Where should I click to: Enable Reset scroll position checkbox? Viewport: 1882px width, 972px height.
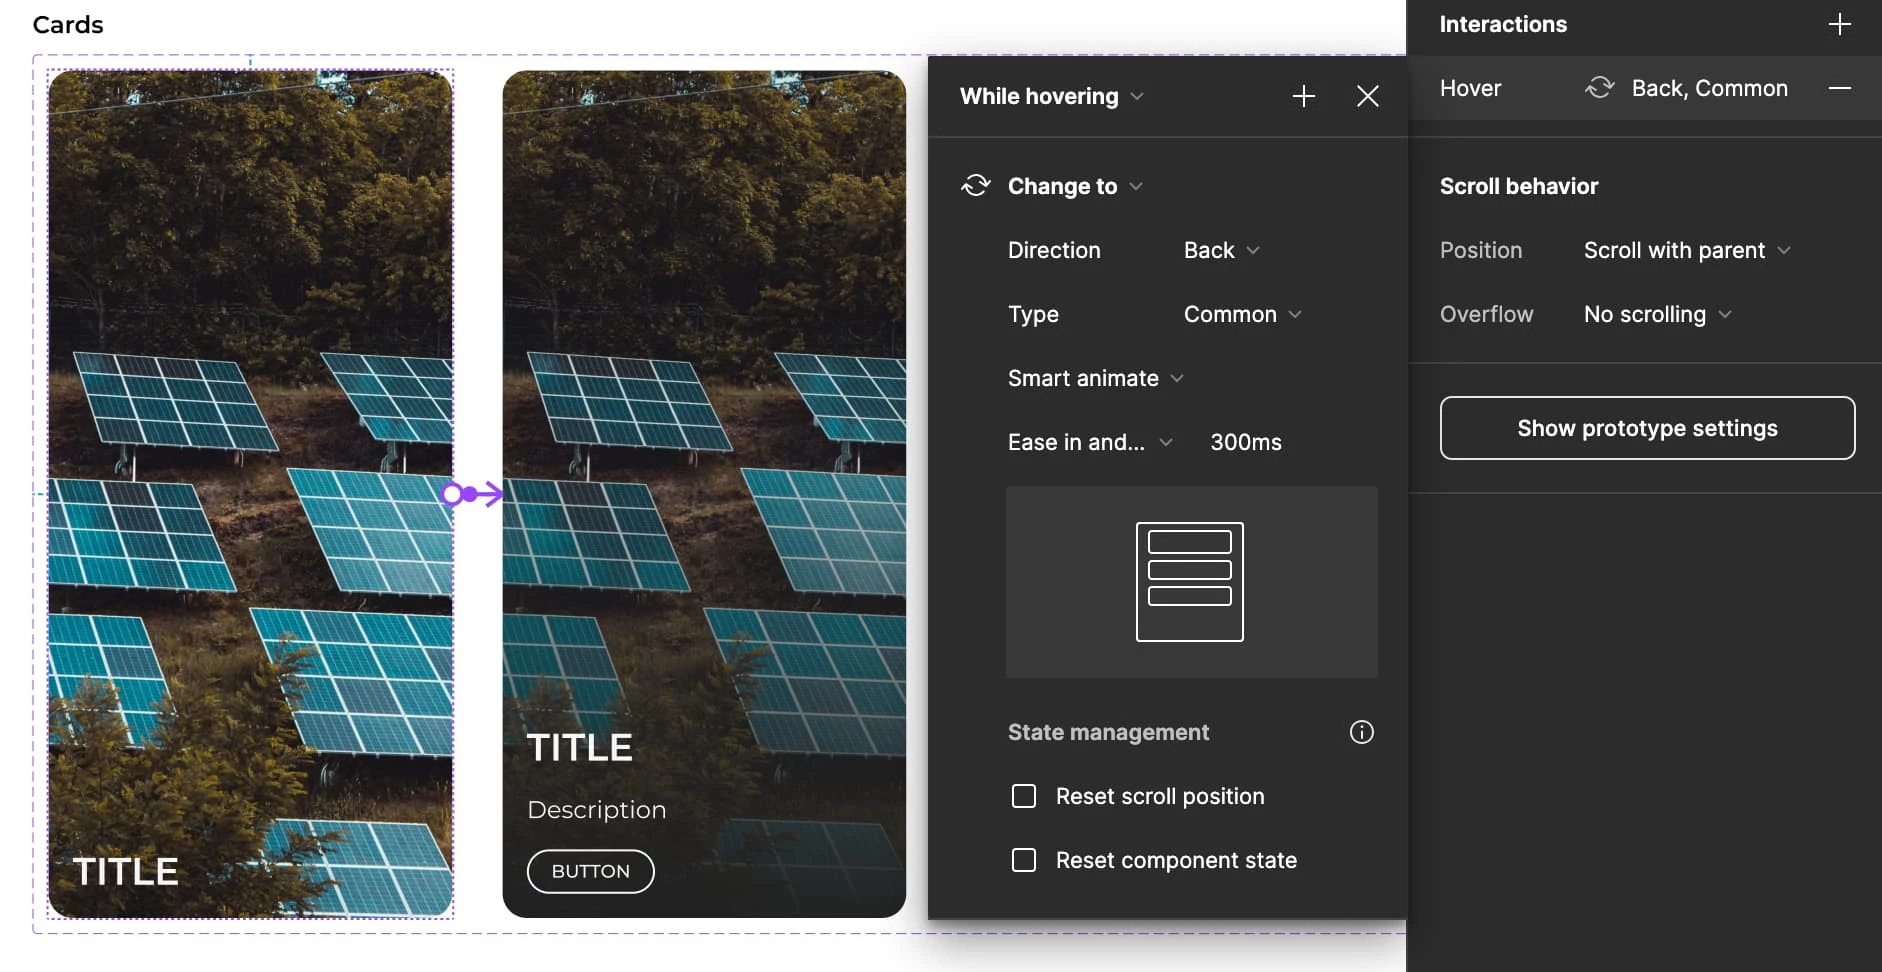point(1024,796)
